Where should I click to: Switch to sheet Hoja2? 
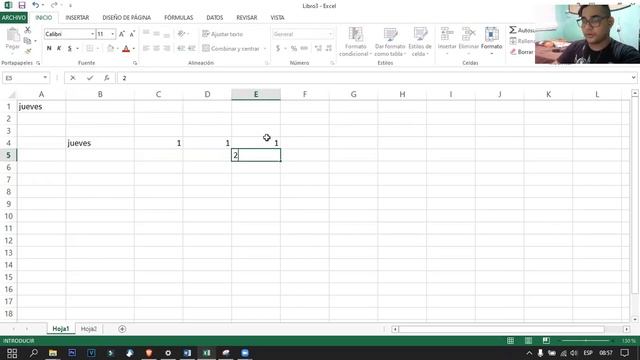click(x=89, y=329)
